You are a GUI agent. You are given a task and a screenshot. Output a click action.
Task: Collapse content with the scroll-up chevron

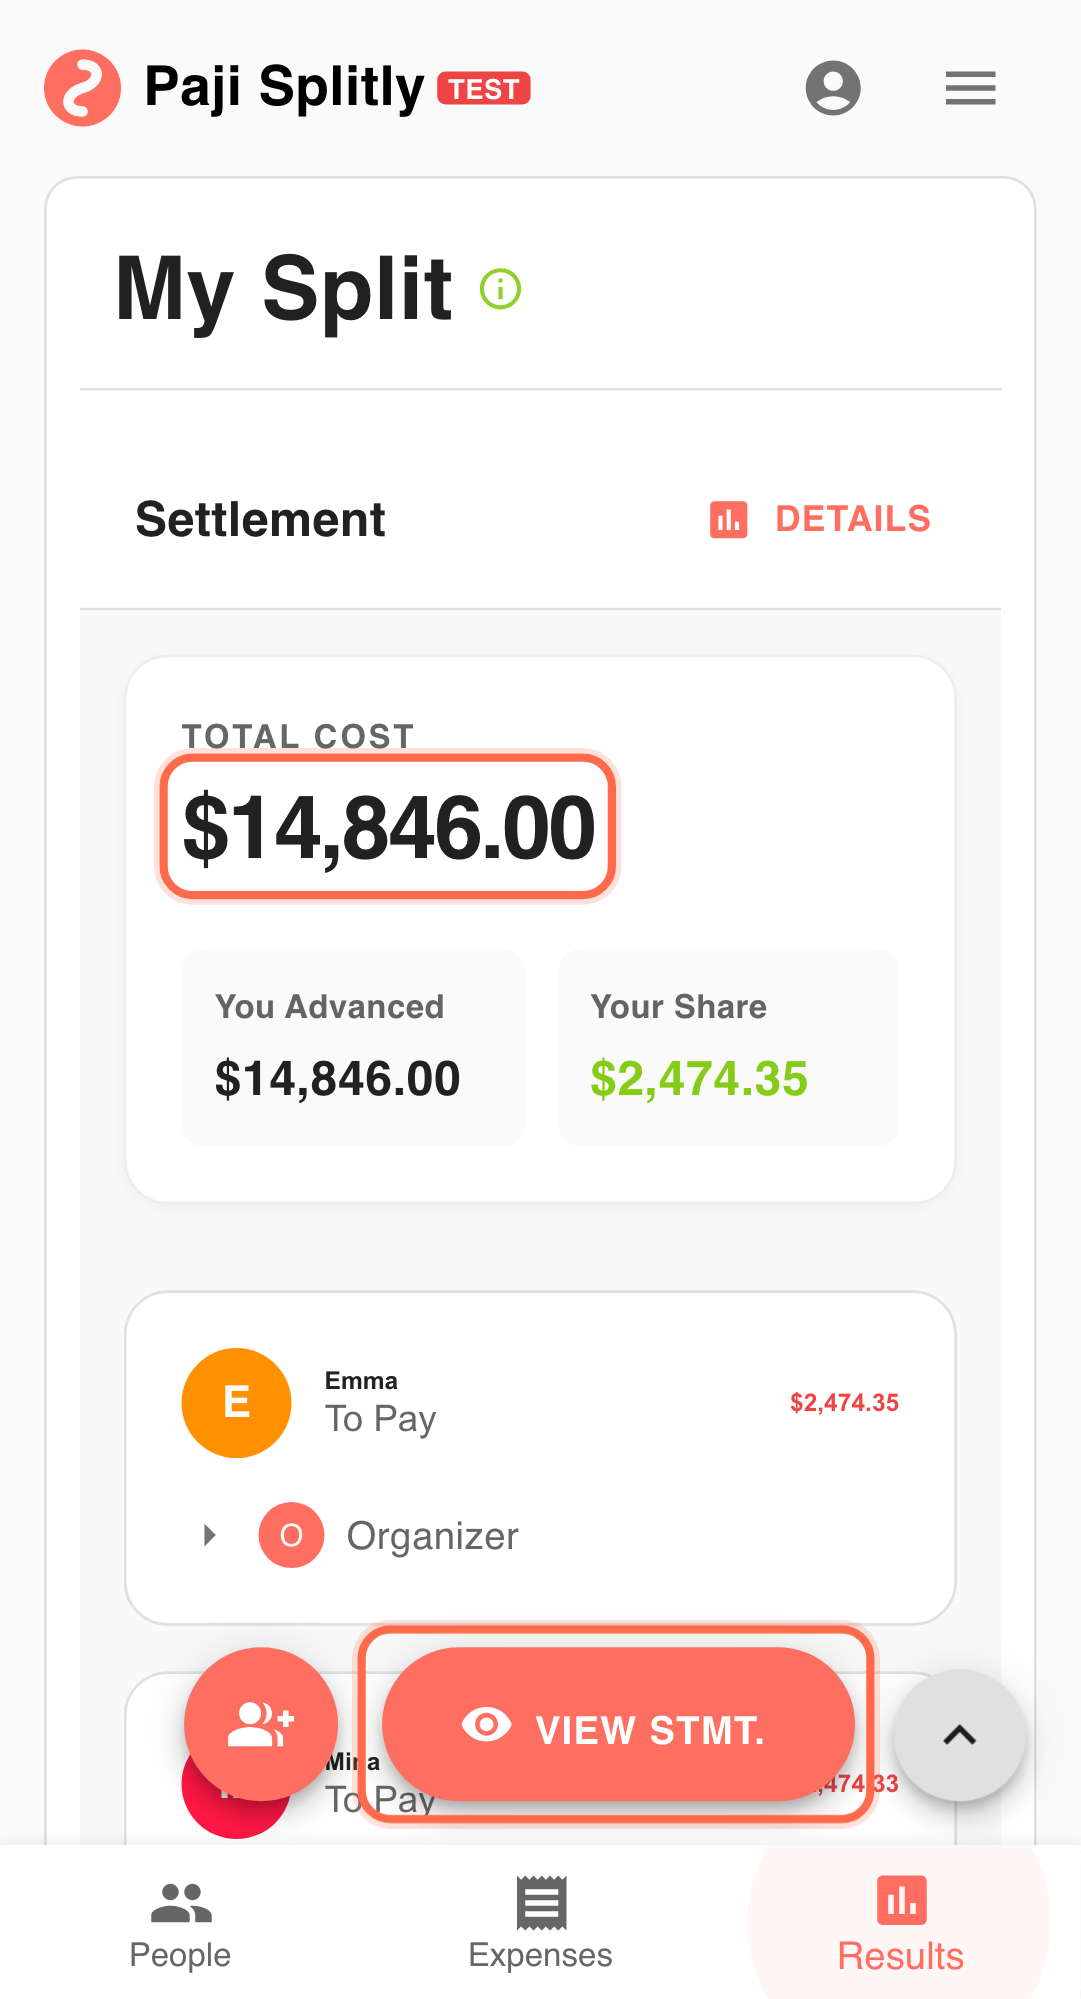[x=958, y=1734]
